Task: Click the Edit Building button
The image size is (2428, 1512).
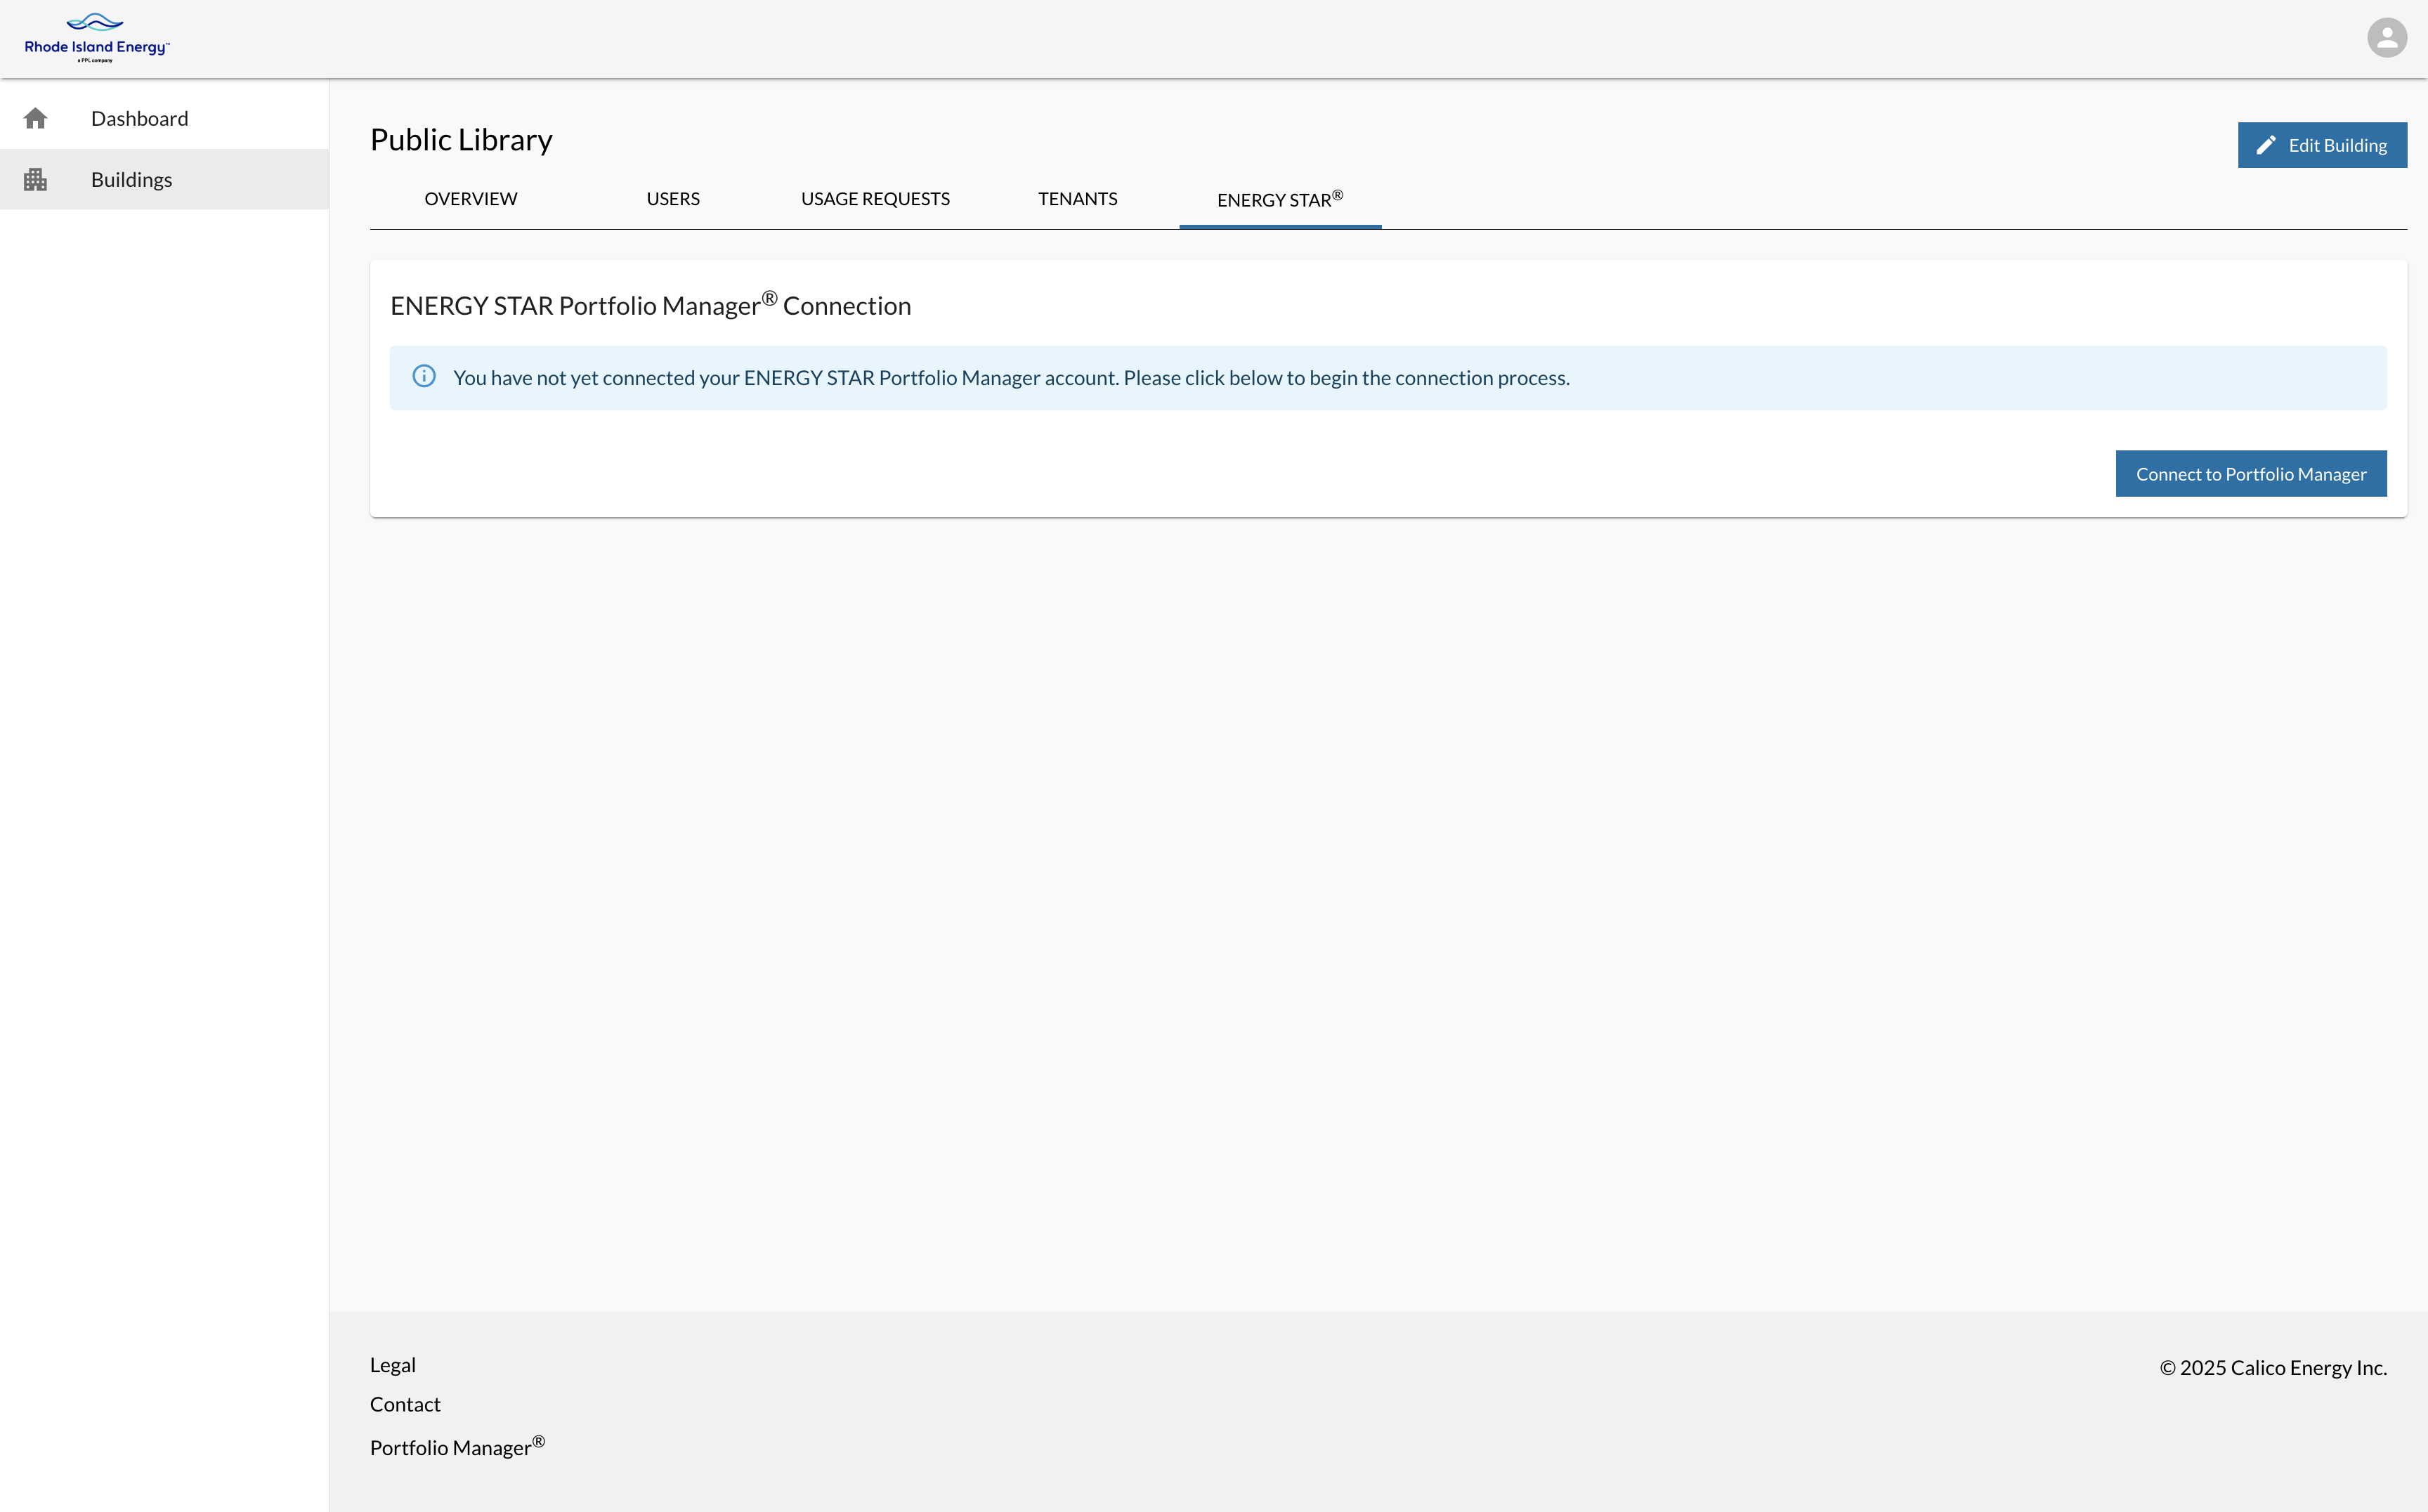Action: [2322, 146]
